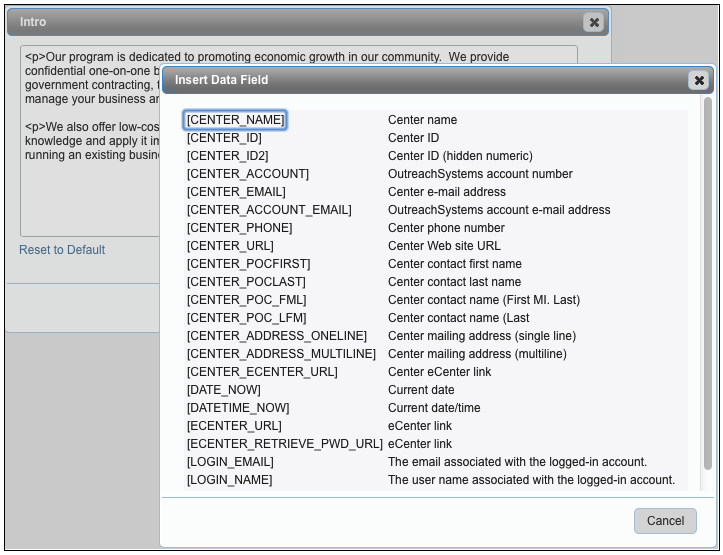Insert the [LOGIN_EMAIL] field
The image size is (723, 555).
point(230,462)
